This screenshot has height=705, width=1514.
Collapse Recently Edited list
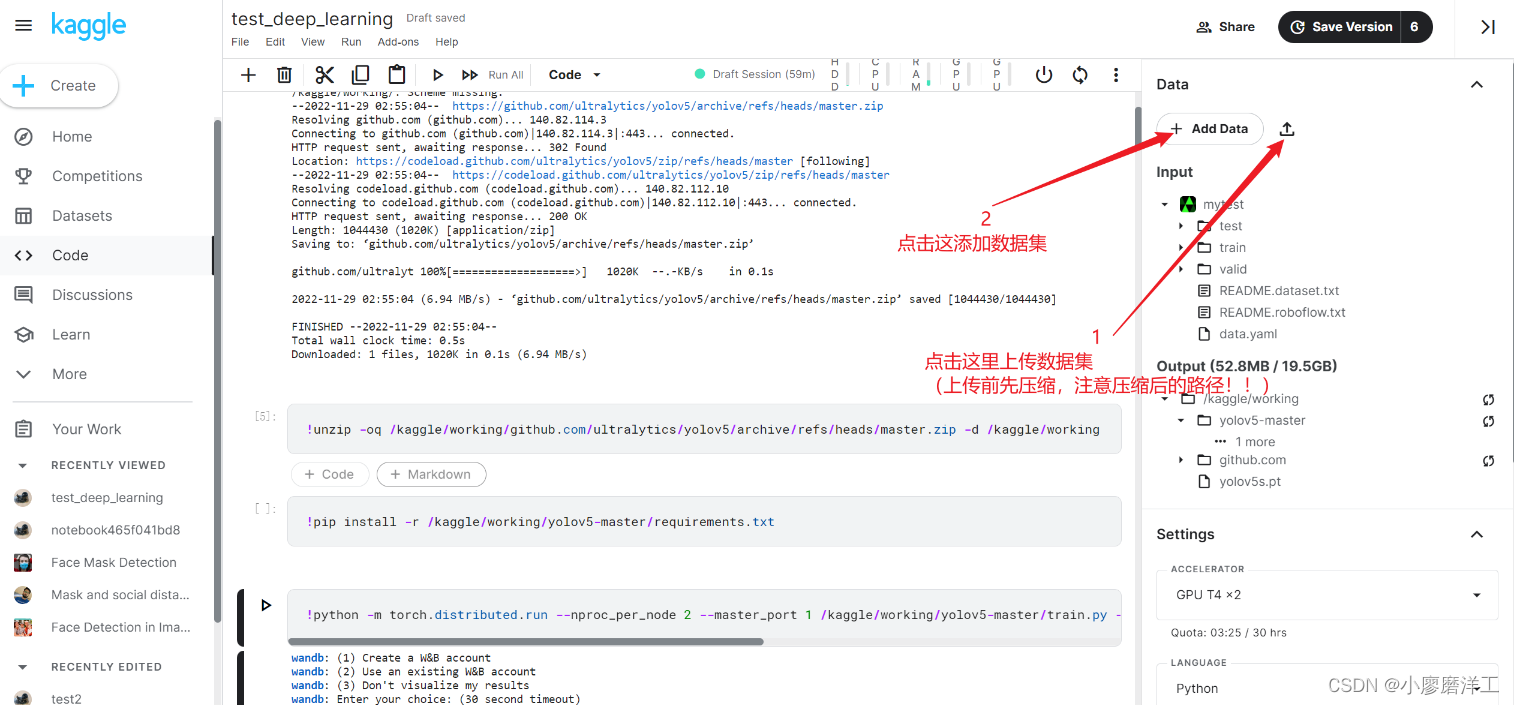tap(23, 667)
